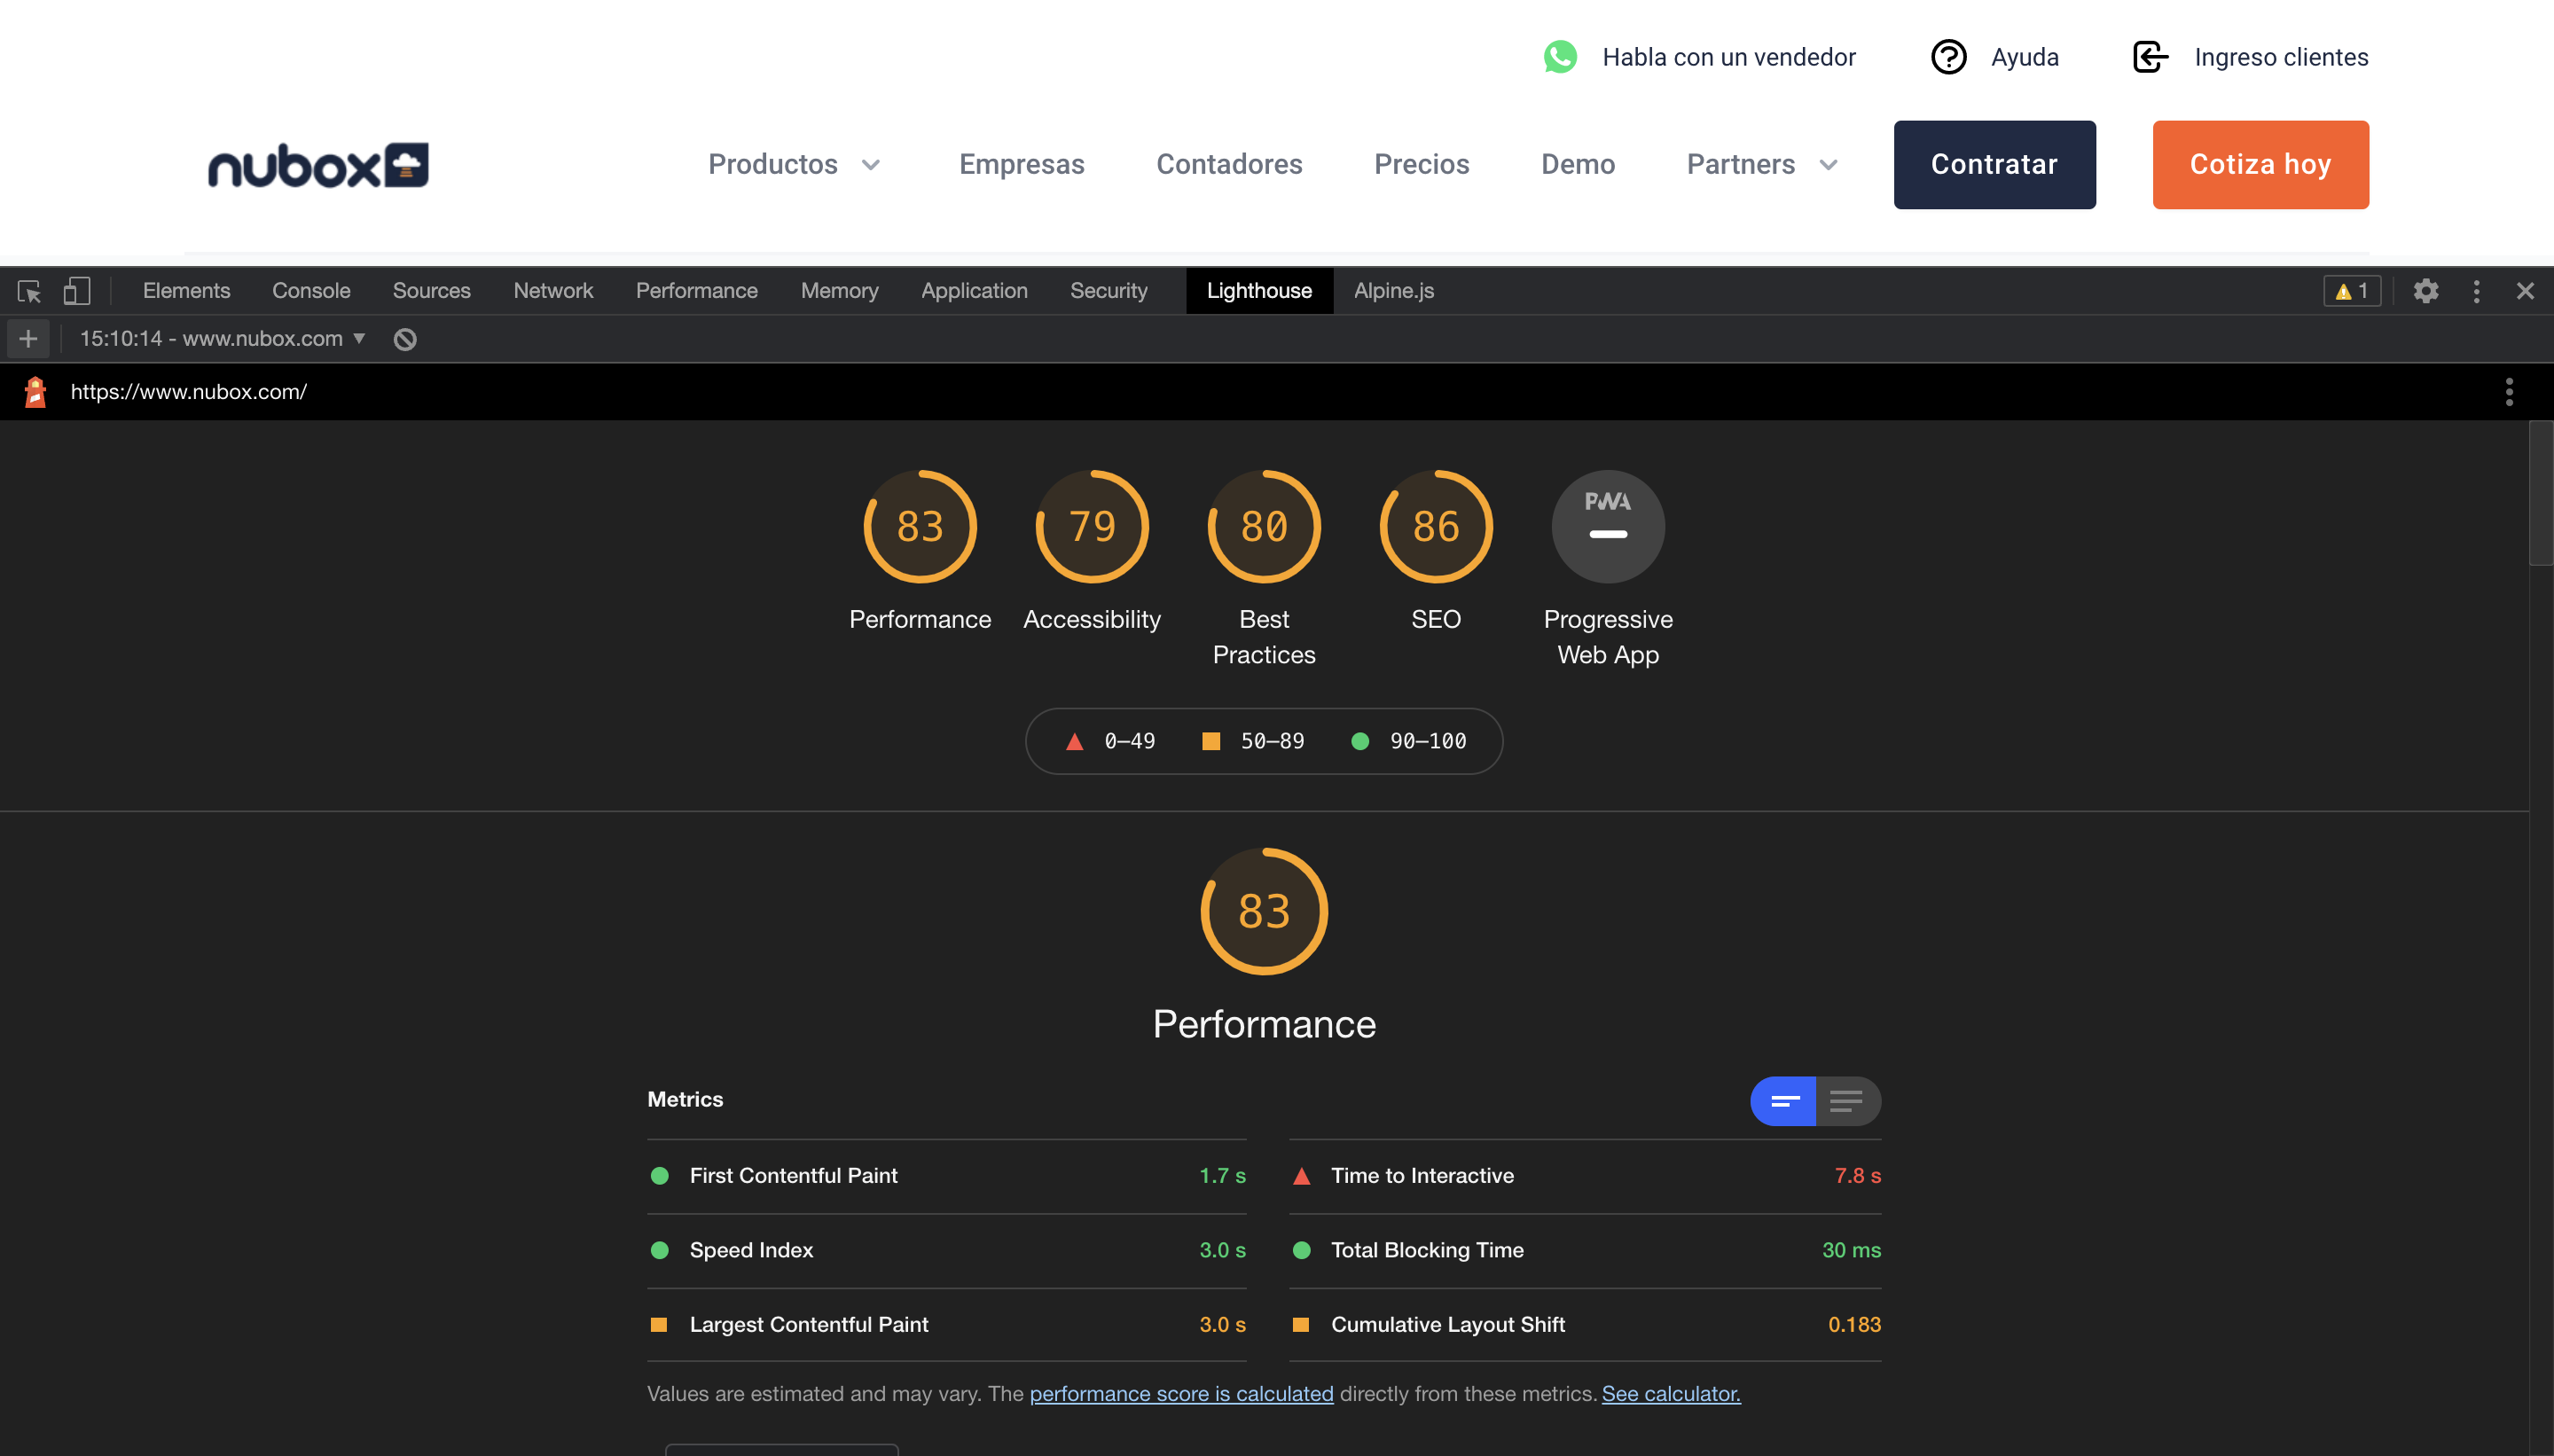Open the warnings count badge
Image resolution: width=2554 pixels, height=1456 pixels.
point(2352,291)
